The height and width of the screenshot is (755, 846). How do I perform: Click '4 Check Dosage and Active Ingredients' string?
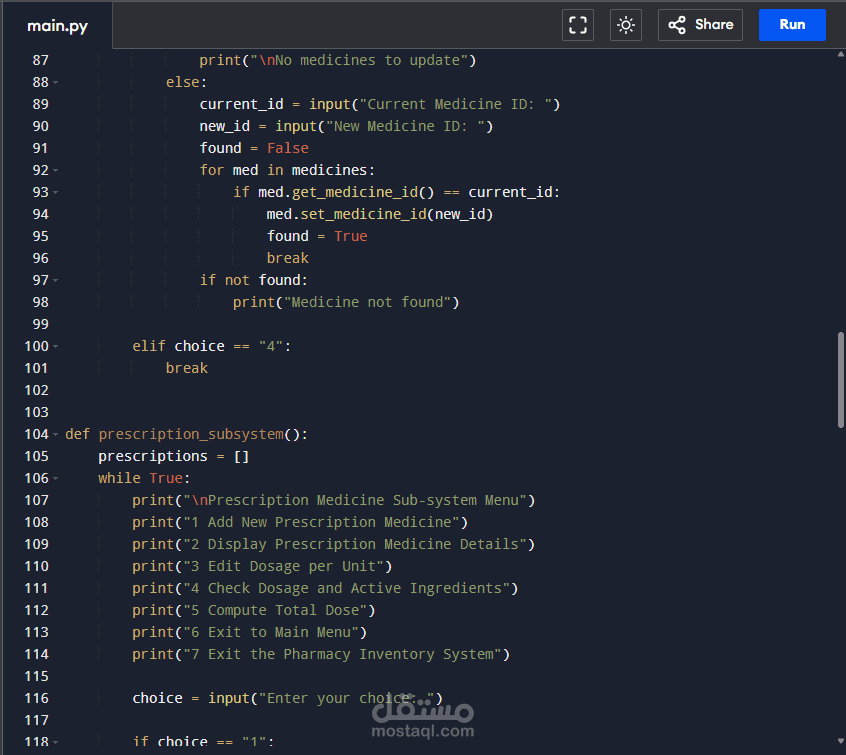point(346,588)
